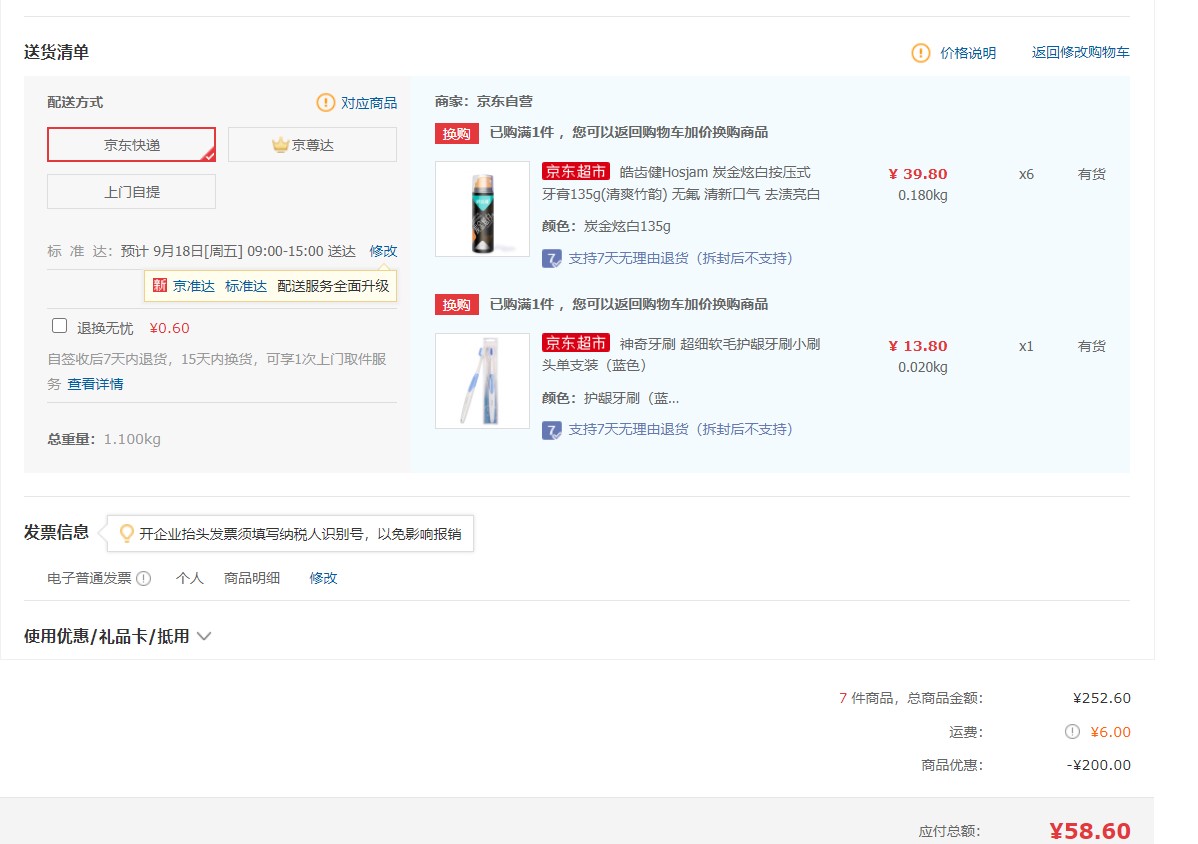Enable the 退换无忧 checkbox
Viewport: 1198px width, 844px height.
point(60,326)
